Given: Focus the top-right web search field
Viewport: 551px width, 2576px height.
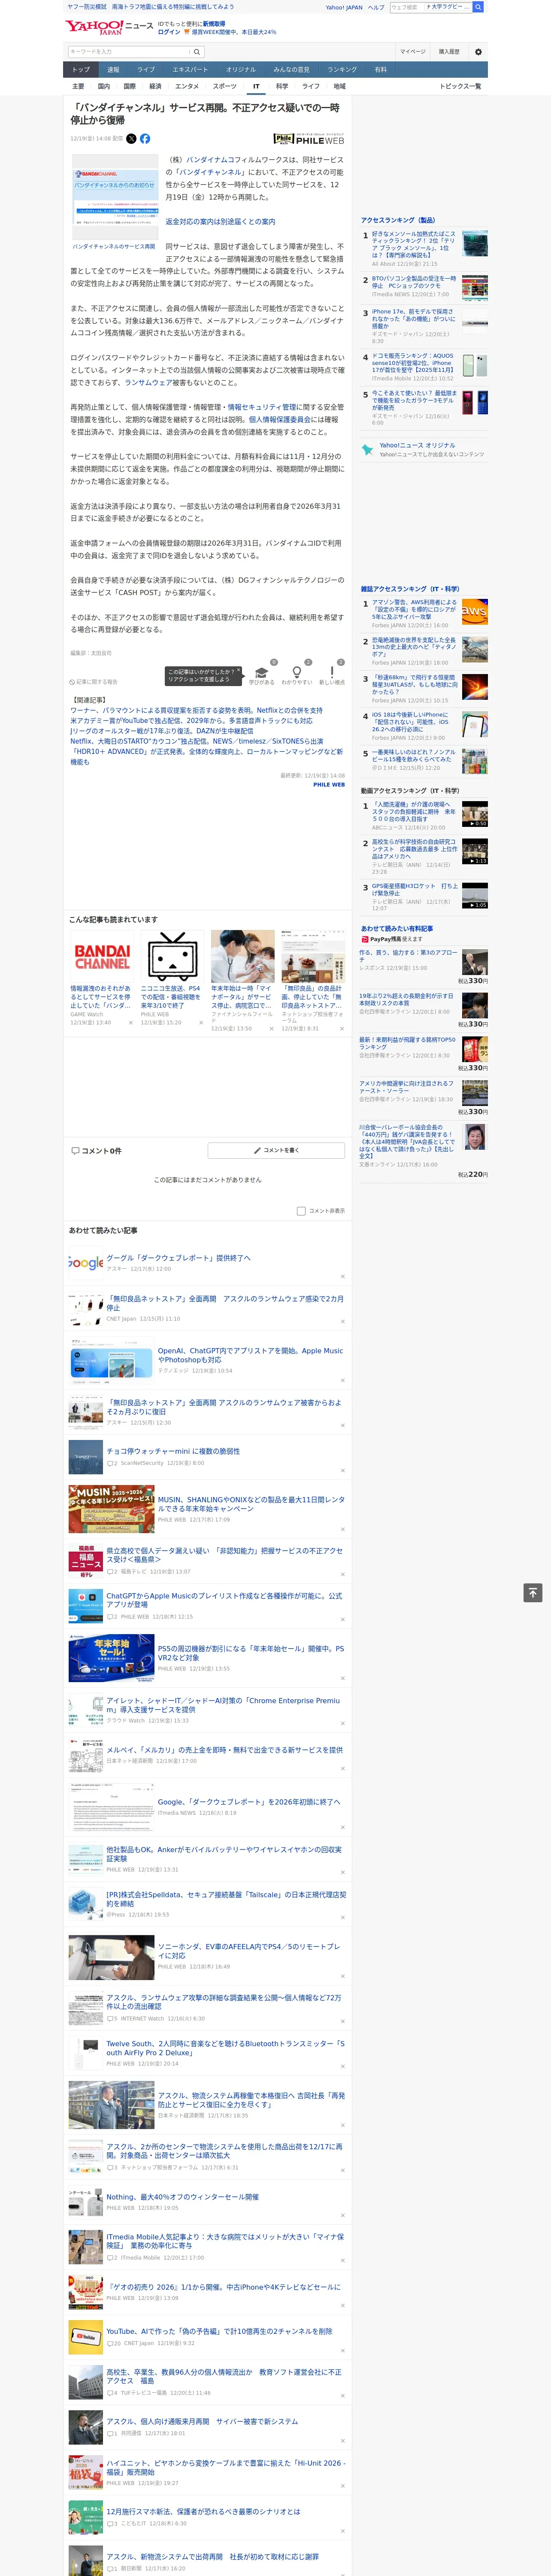Looking at the screenshot, I should tap(406, 7).
